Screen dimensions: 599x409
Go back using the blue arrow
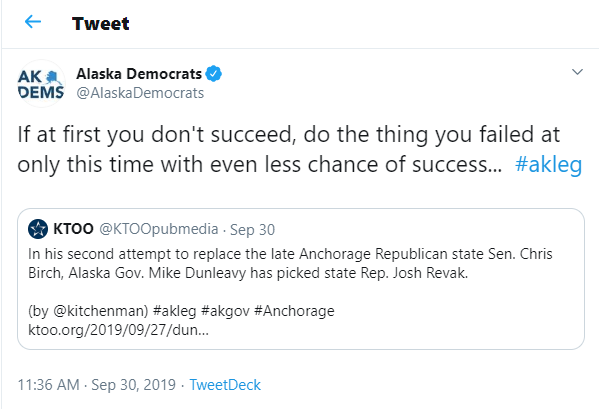click(33, 22)
